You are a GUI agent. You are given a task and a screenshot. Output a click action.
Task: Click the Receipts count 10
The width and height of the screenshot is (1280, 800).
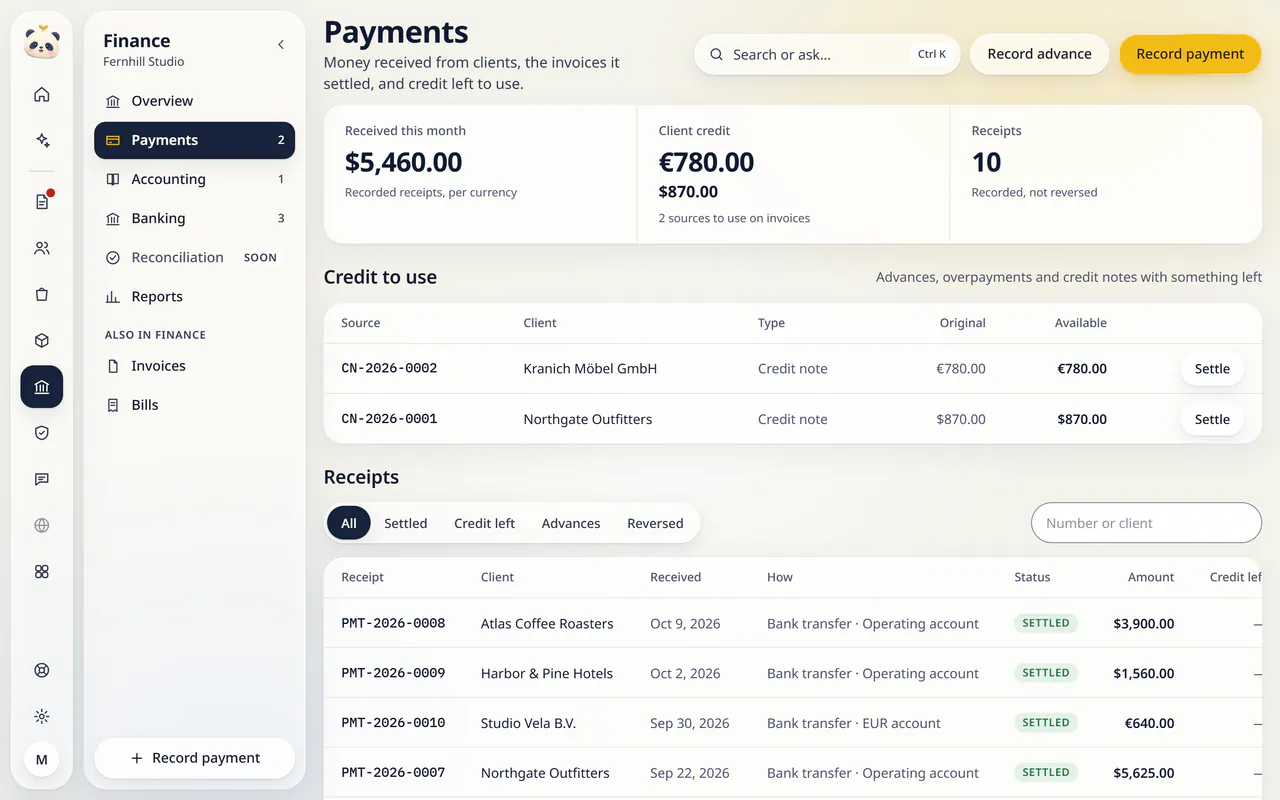point(986,162)
